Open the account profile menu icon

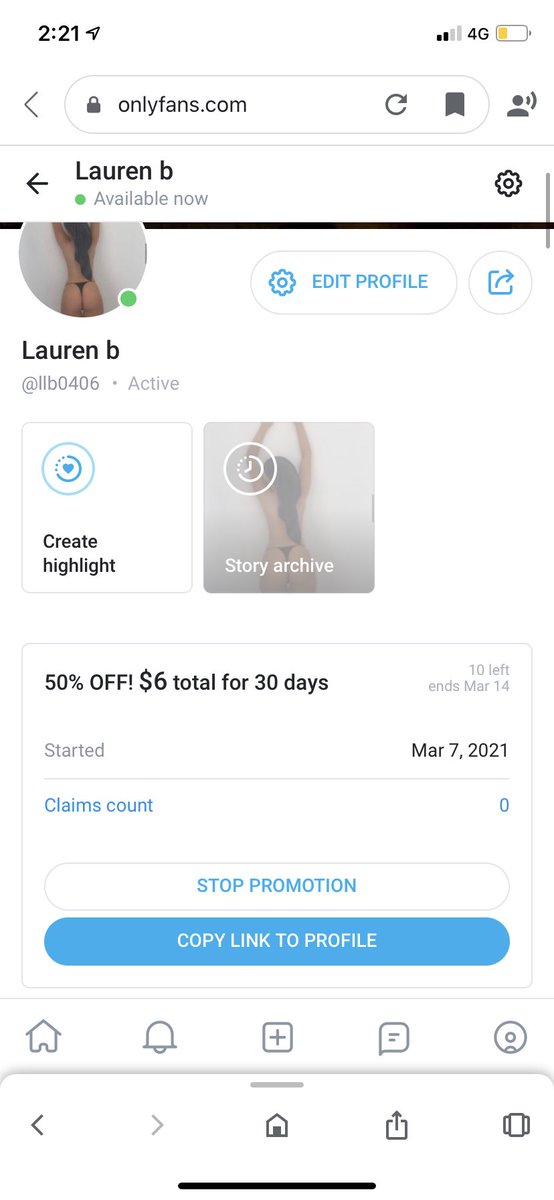click(x=510, y=1038)
